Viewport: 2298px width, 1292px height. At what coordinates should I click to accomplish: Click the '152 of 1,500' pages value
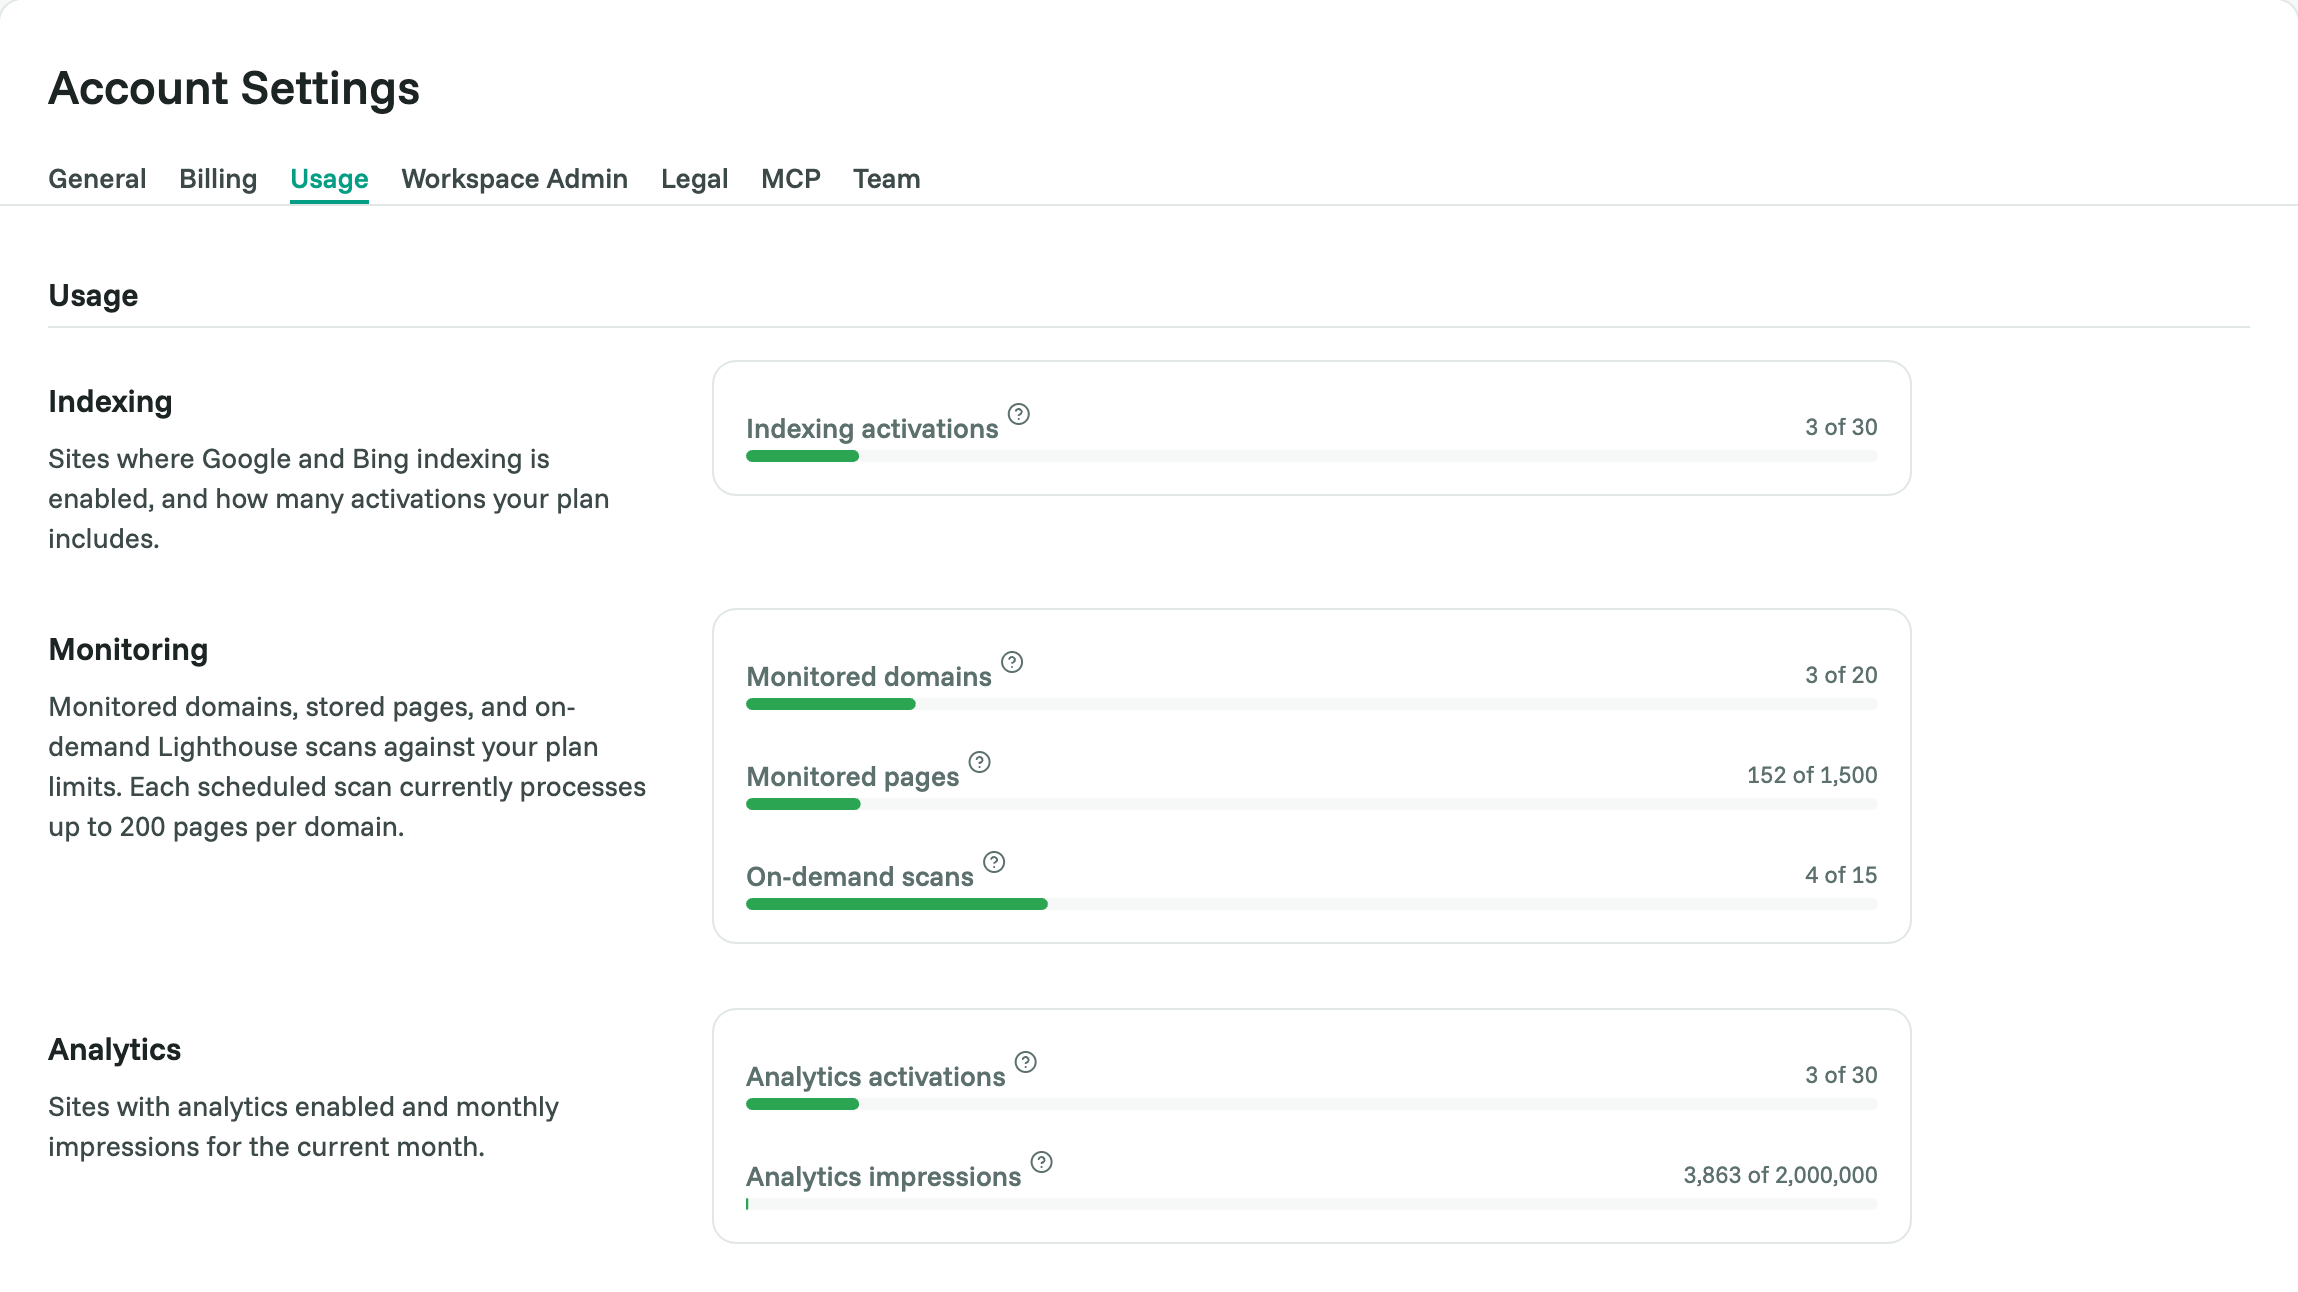[1812, 775]
